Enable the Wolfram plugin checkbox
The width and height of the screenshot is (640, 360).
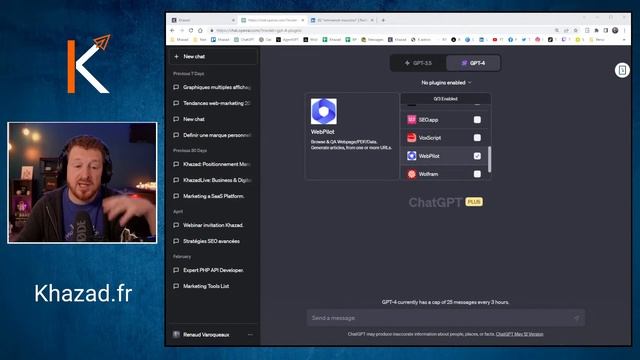pos(477,174)
